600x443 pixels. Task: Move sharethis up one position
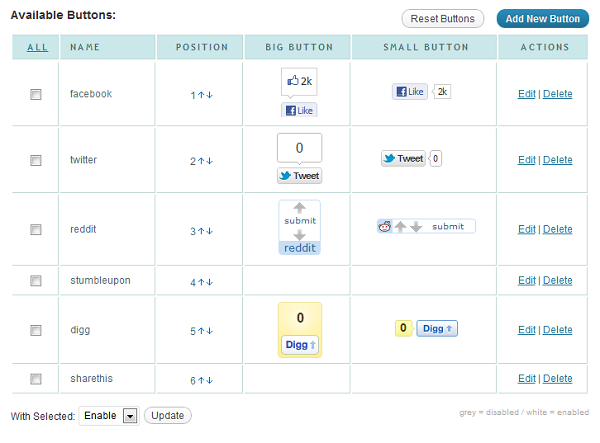click(x=201, y=380)
